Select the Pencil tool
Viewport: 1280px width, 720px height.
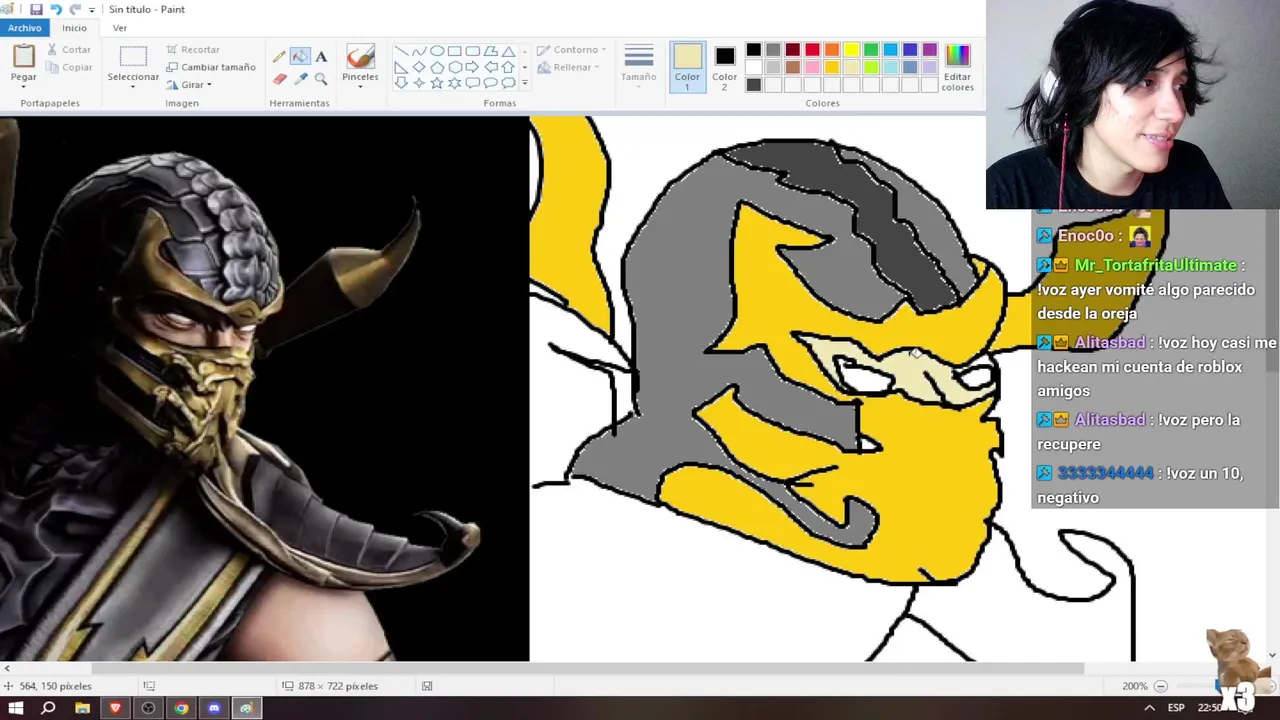click(x=280, y=57)
